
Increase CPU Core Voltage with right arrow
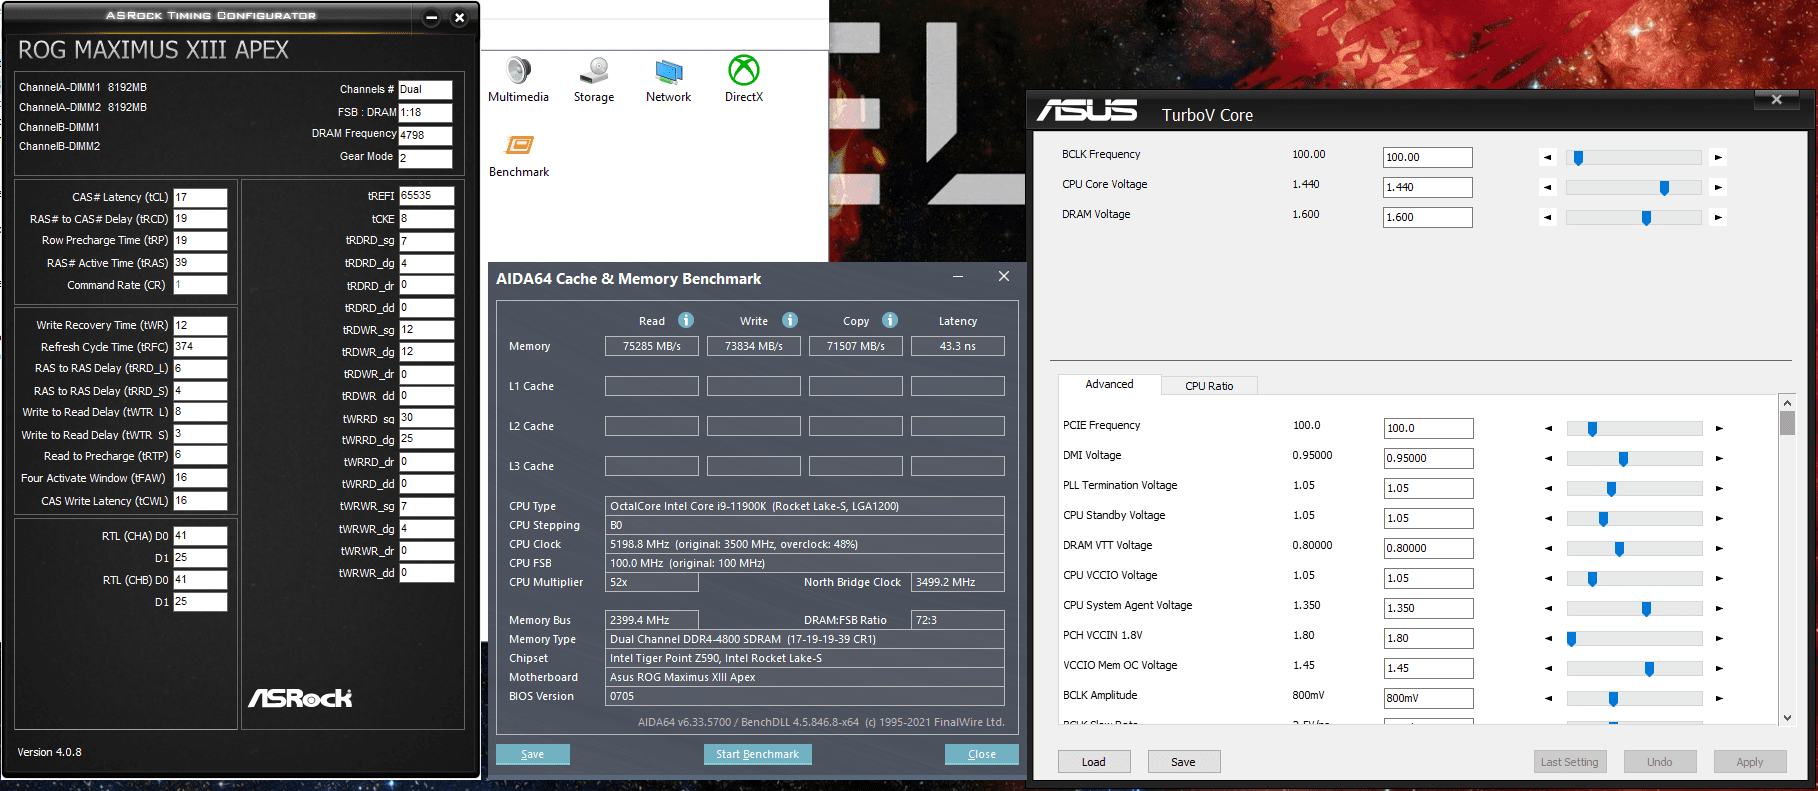click(1718, 187)
